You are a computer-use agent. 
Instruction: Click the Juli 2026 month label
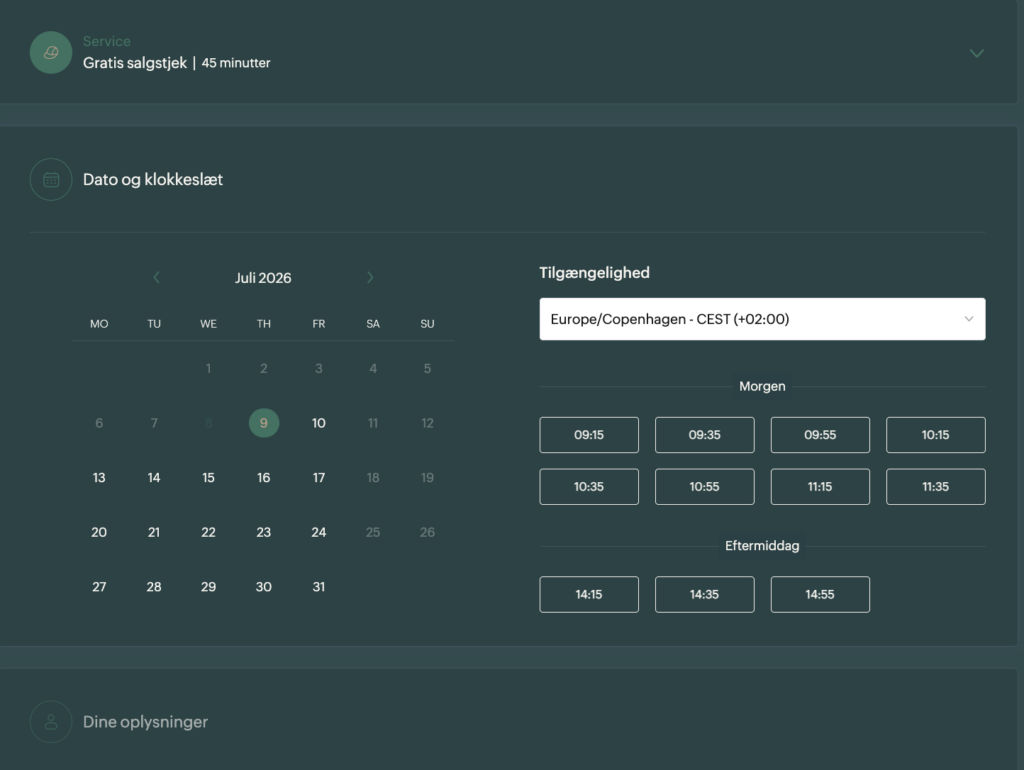pyautogui.click(x=263, y=278)
